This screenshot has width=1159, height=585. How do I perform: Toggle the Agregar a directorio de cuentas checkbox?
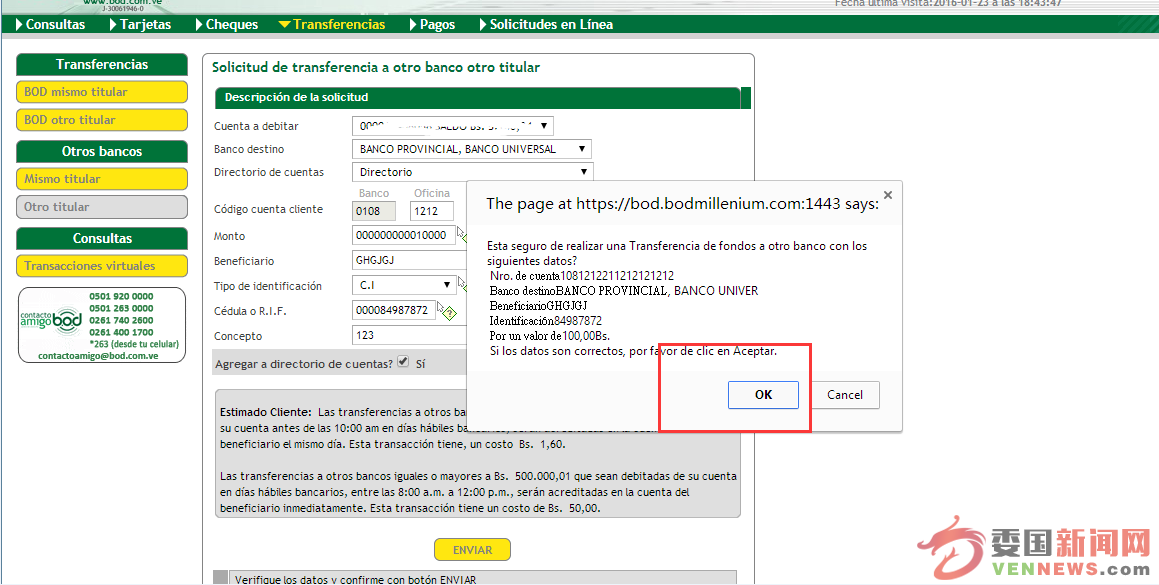click(403, 362)
